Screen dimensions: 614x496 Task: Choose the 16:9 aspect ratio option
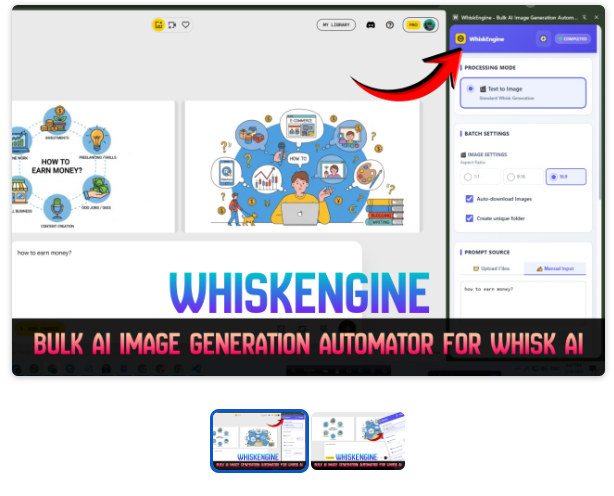[566, 177]
